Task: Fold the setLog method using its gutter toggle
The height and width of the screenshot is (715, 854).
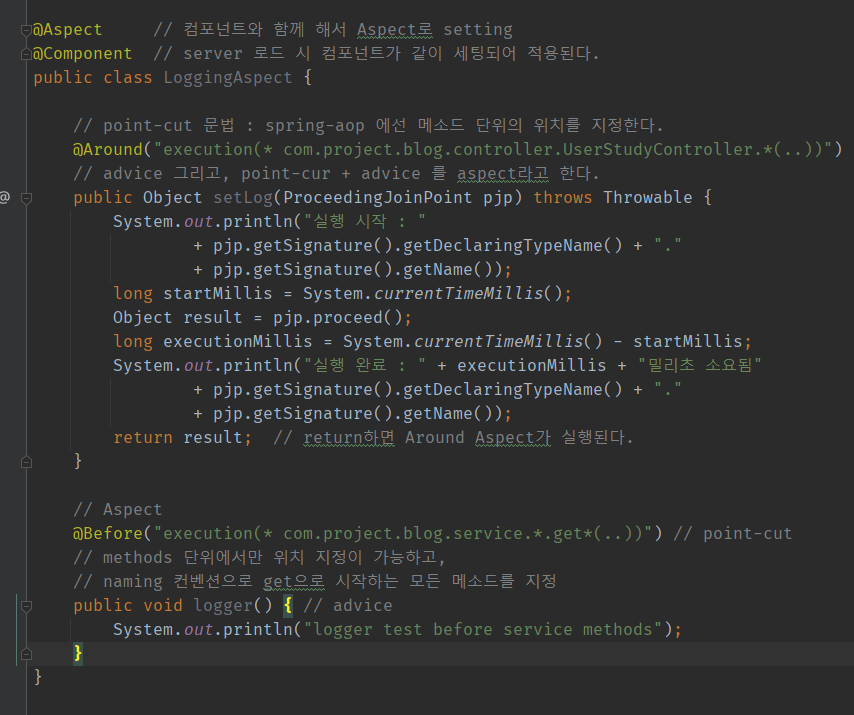Action: [x=26, y=198]
